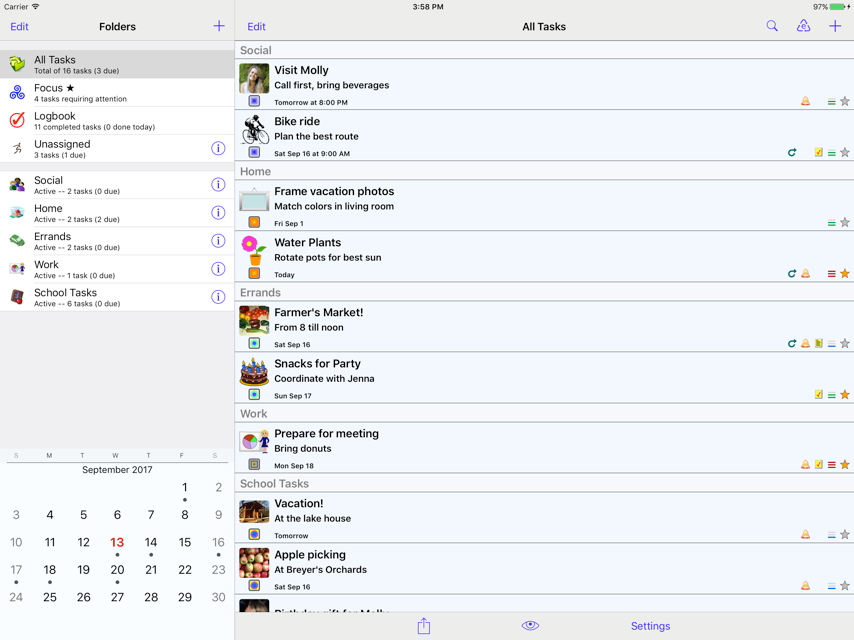Image resolution: width=854 pixels, height=640 pixels.
Task: Tap the alarm bell on Visit Molly
Action: [x=806, y=101]
